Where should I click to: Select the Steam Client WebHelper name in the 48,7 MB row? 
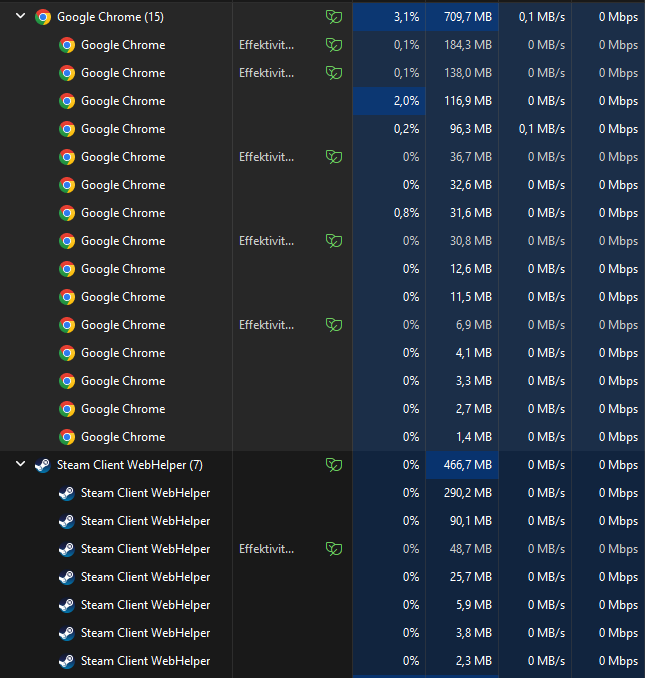(x=146, y=549)
